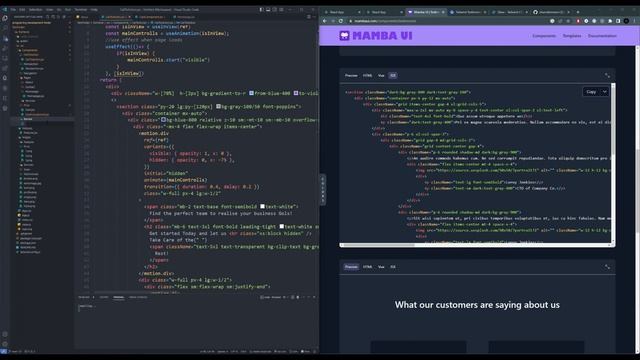Click the Customize Layout button in VS Code title bar

pyautogui.click(x=282, y=9)
